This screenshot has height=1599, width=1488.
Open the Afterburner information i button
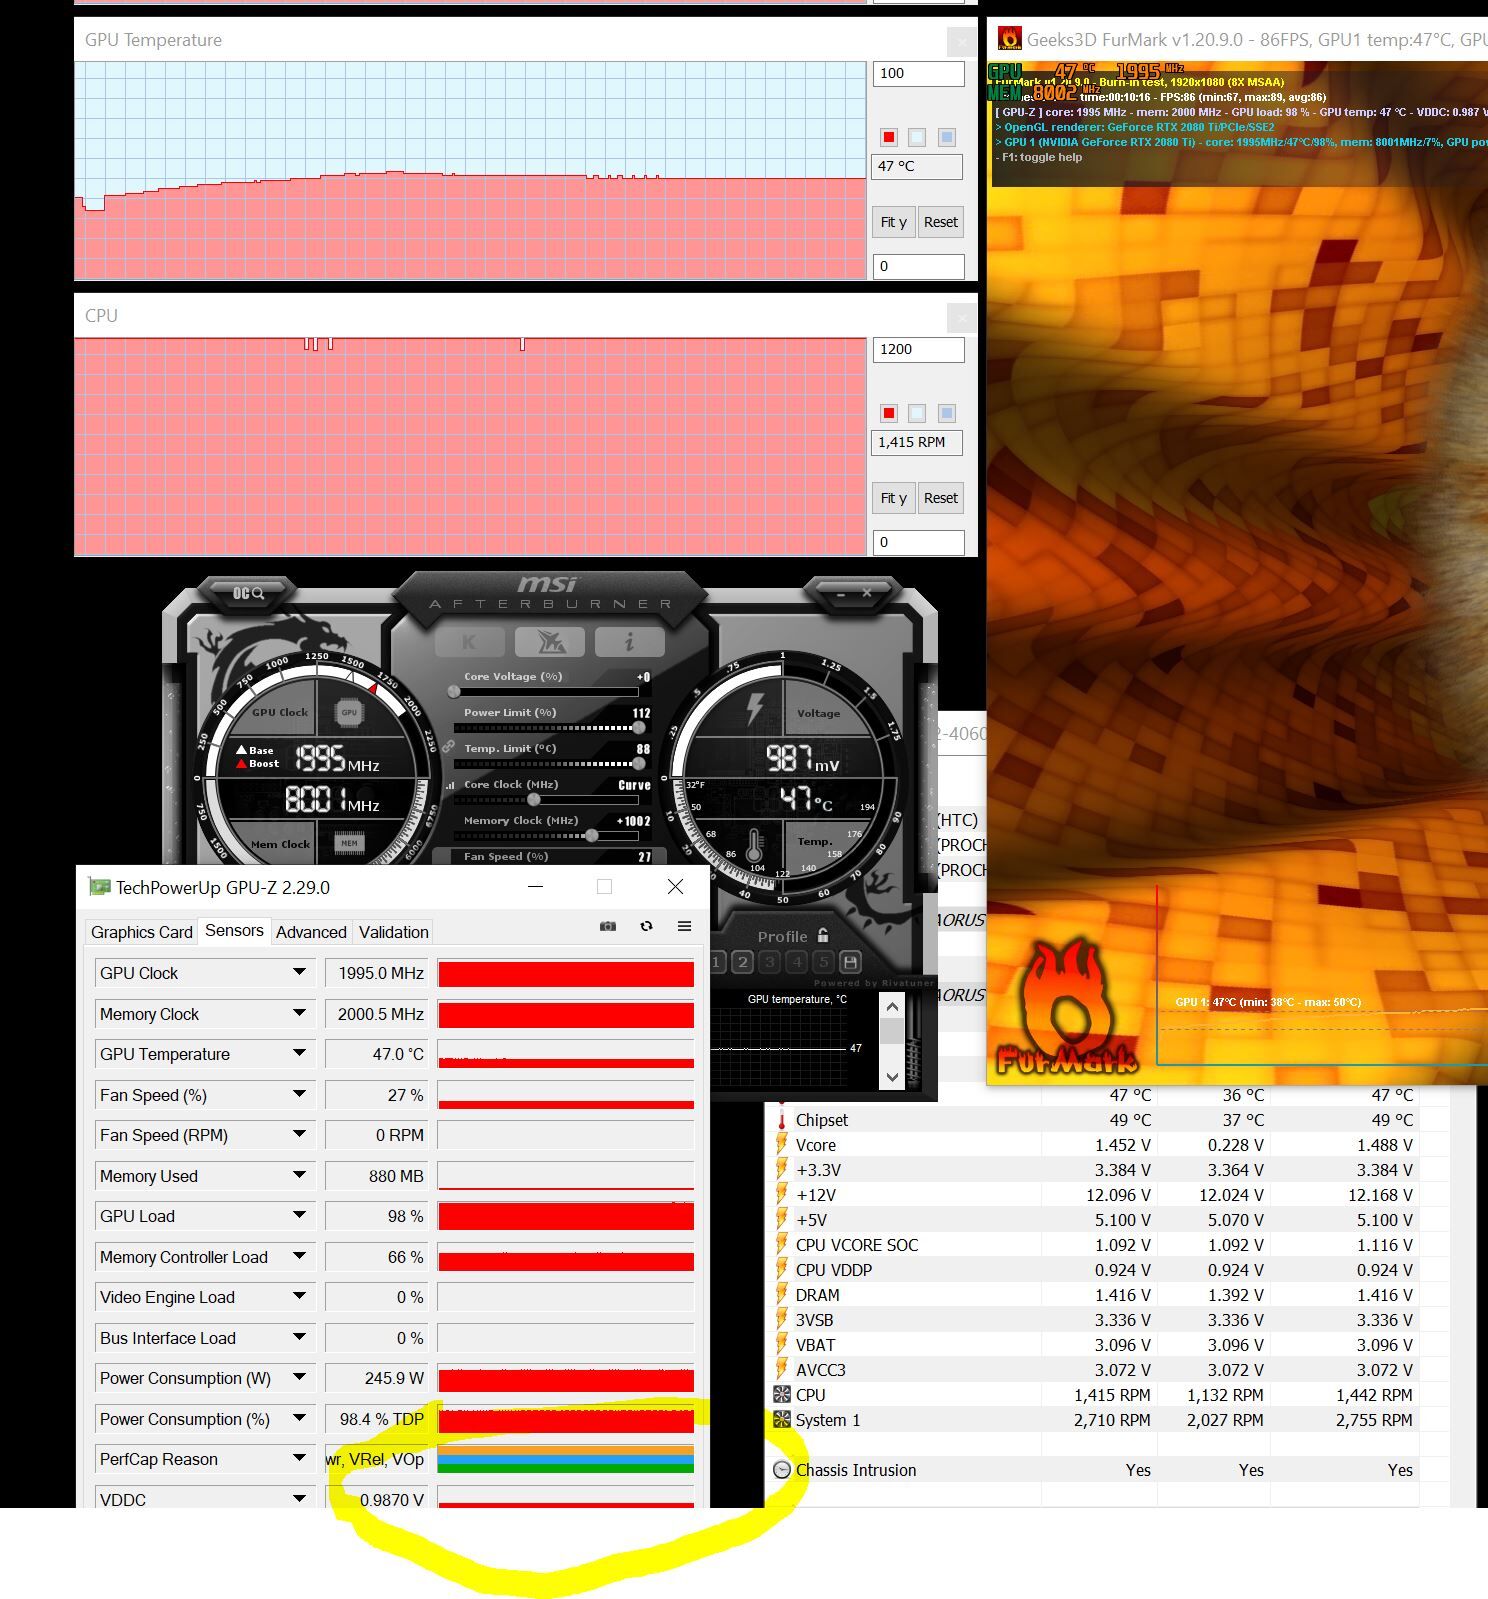pyautogui.click(x=629, y=642)
